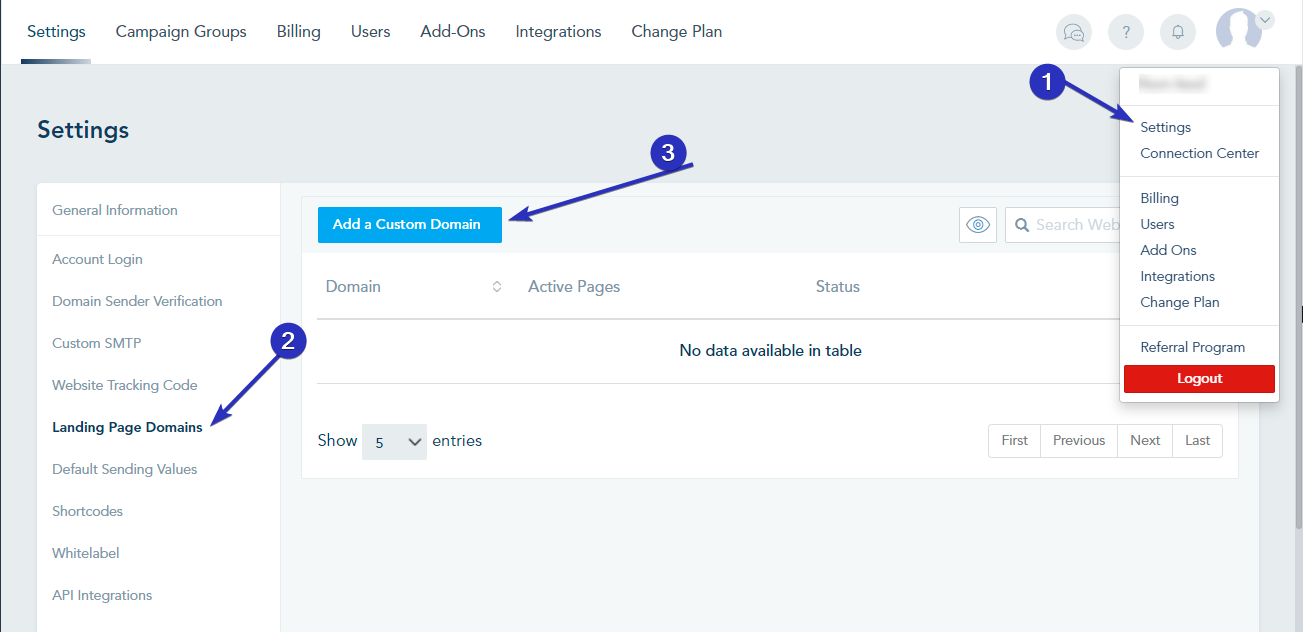
Task: Go to the Last page of entries
Action: (x=1197, y=440)
